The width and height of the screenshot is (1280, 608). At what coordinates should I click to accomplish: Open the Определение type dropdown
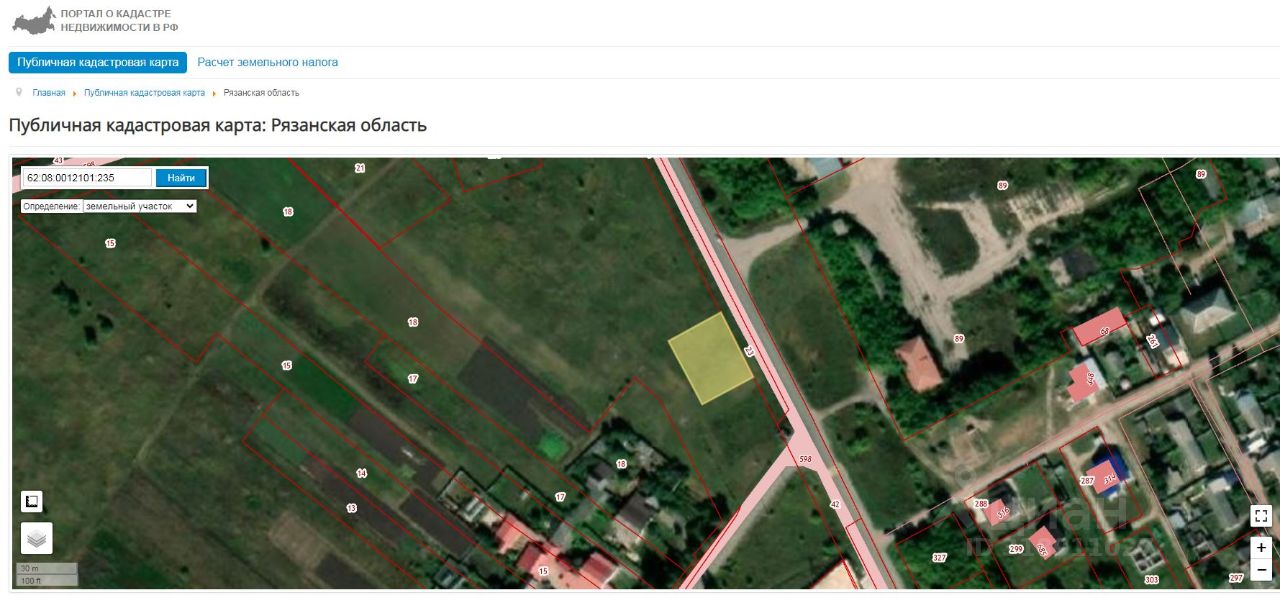tap(140, 206)
